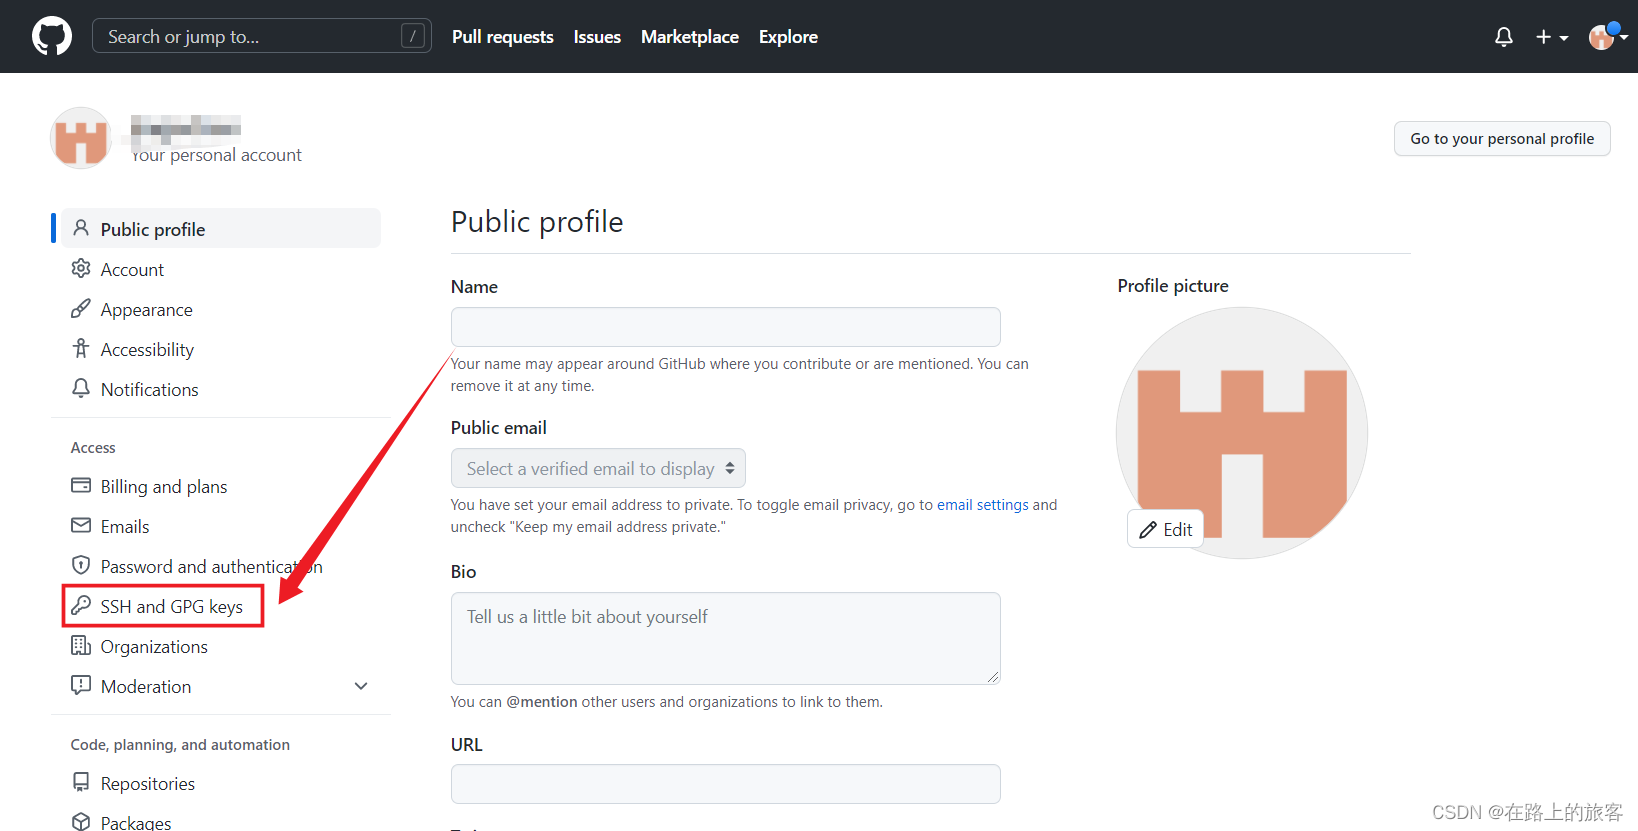Select the Public profile person icon
Screen dimensions: 1638x831
[x=81, y=228]
